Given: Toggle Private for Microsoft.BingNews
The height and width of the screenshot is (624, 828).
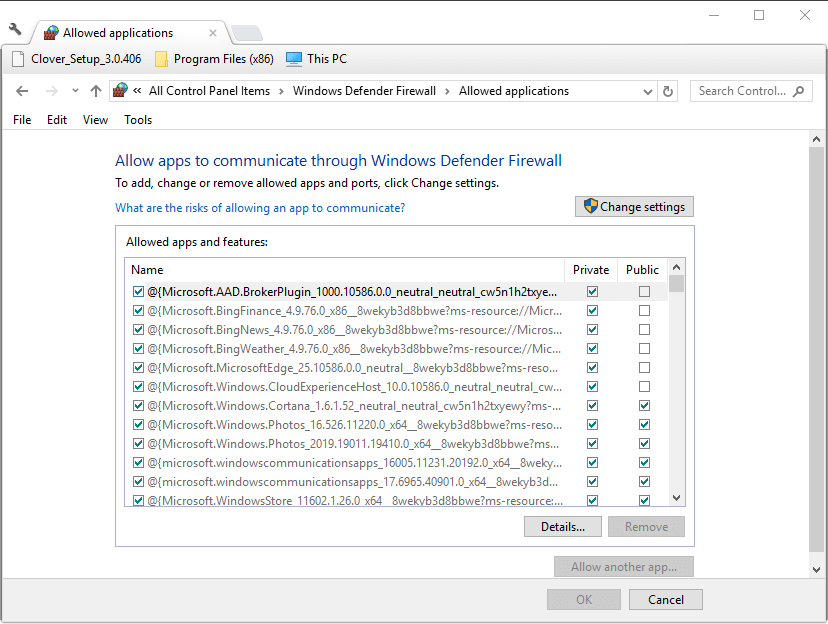Looking at the screenshot, I should (592, 329).
